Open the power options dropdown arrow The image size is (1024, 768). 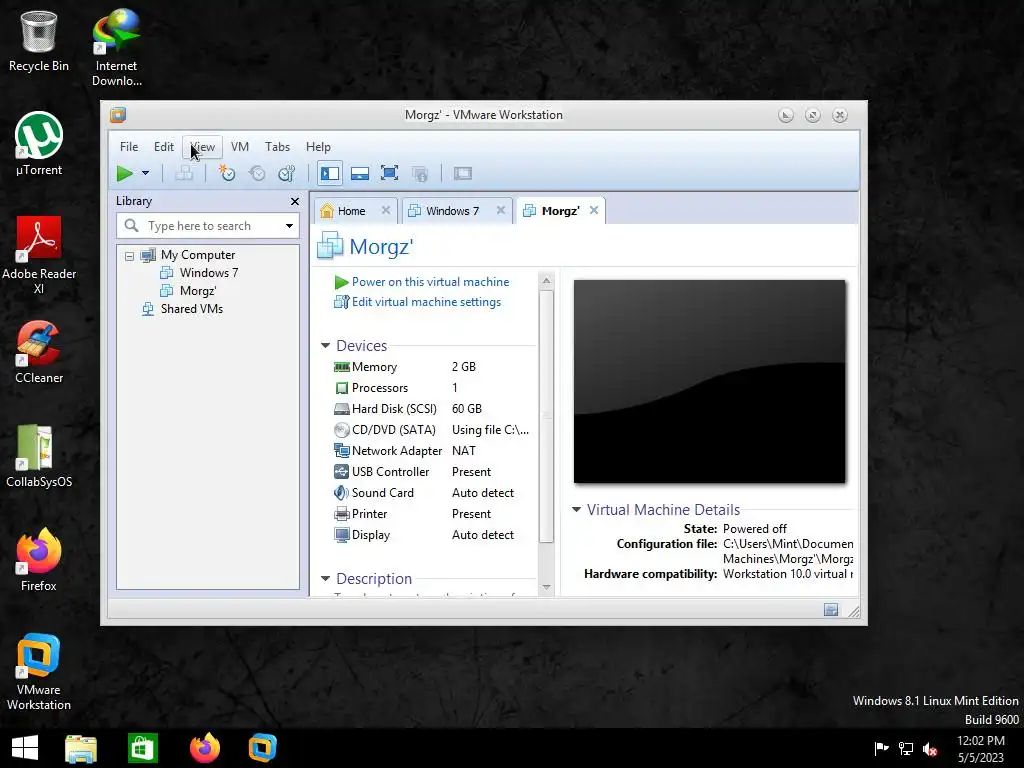tap(146, 174)
